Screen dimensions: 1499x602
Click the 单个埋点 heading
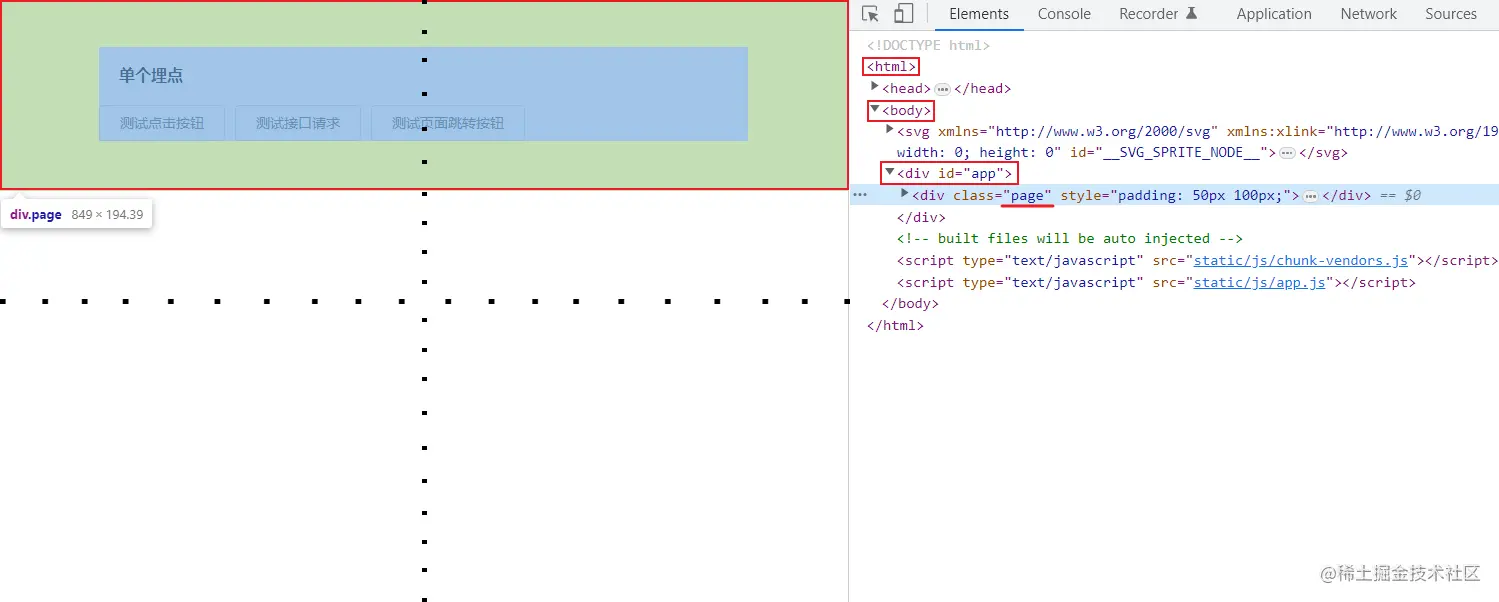coord(151,76)
